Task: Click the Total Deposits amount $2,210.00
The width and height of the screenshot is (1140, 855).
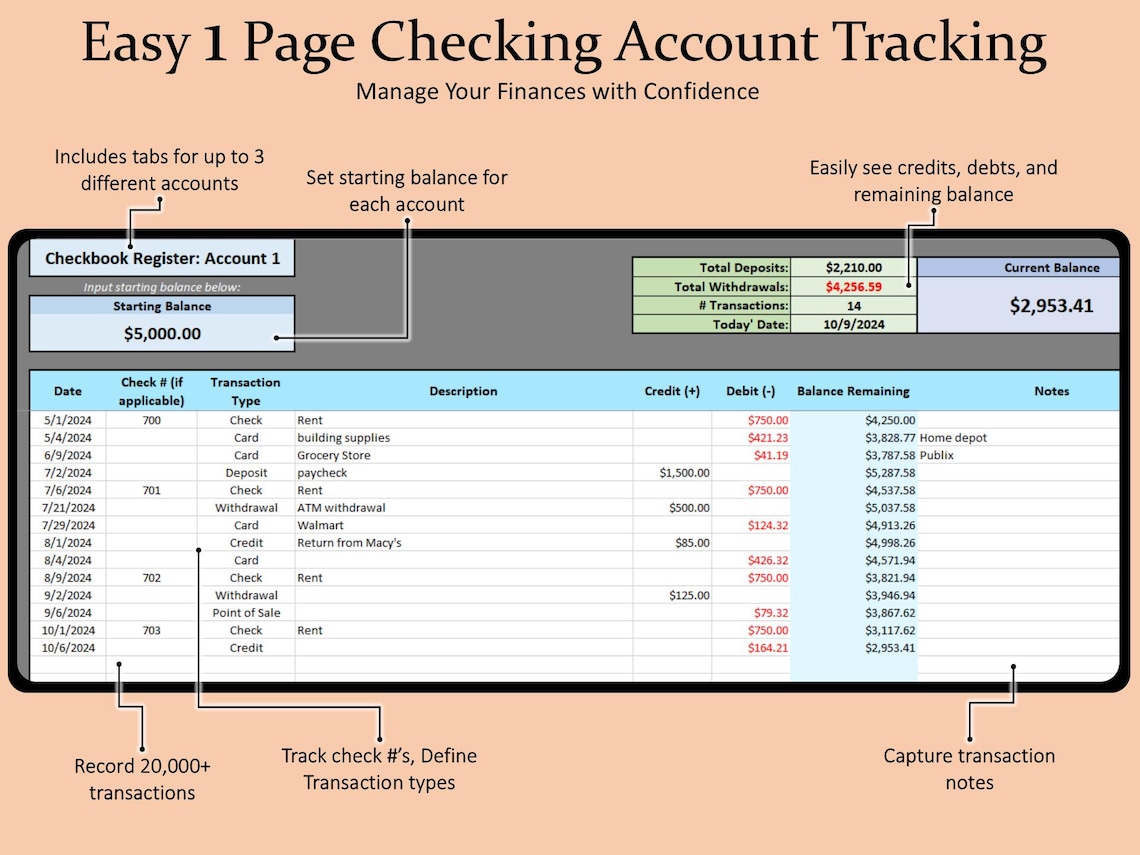Action: [853, 267]
